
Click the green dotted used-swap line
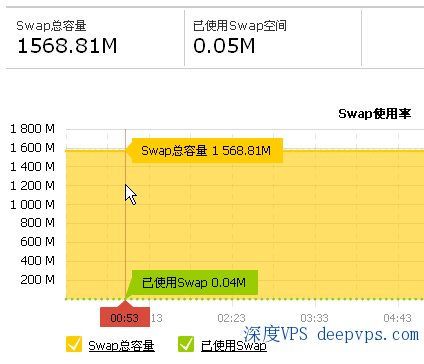[245, 299]
